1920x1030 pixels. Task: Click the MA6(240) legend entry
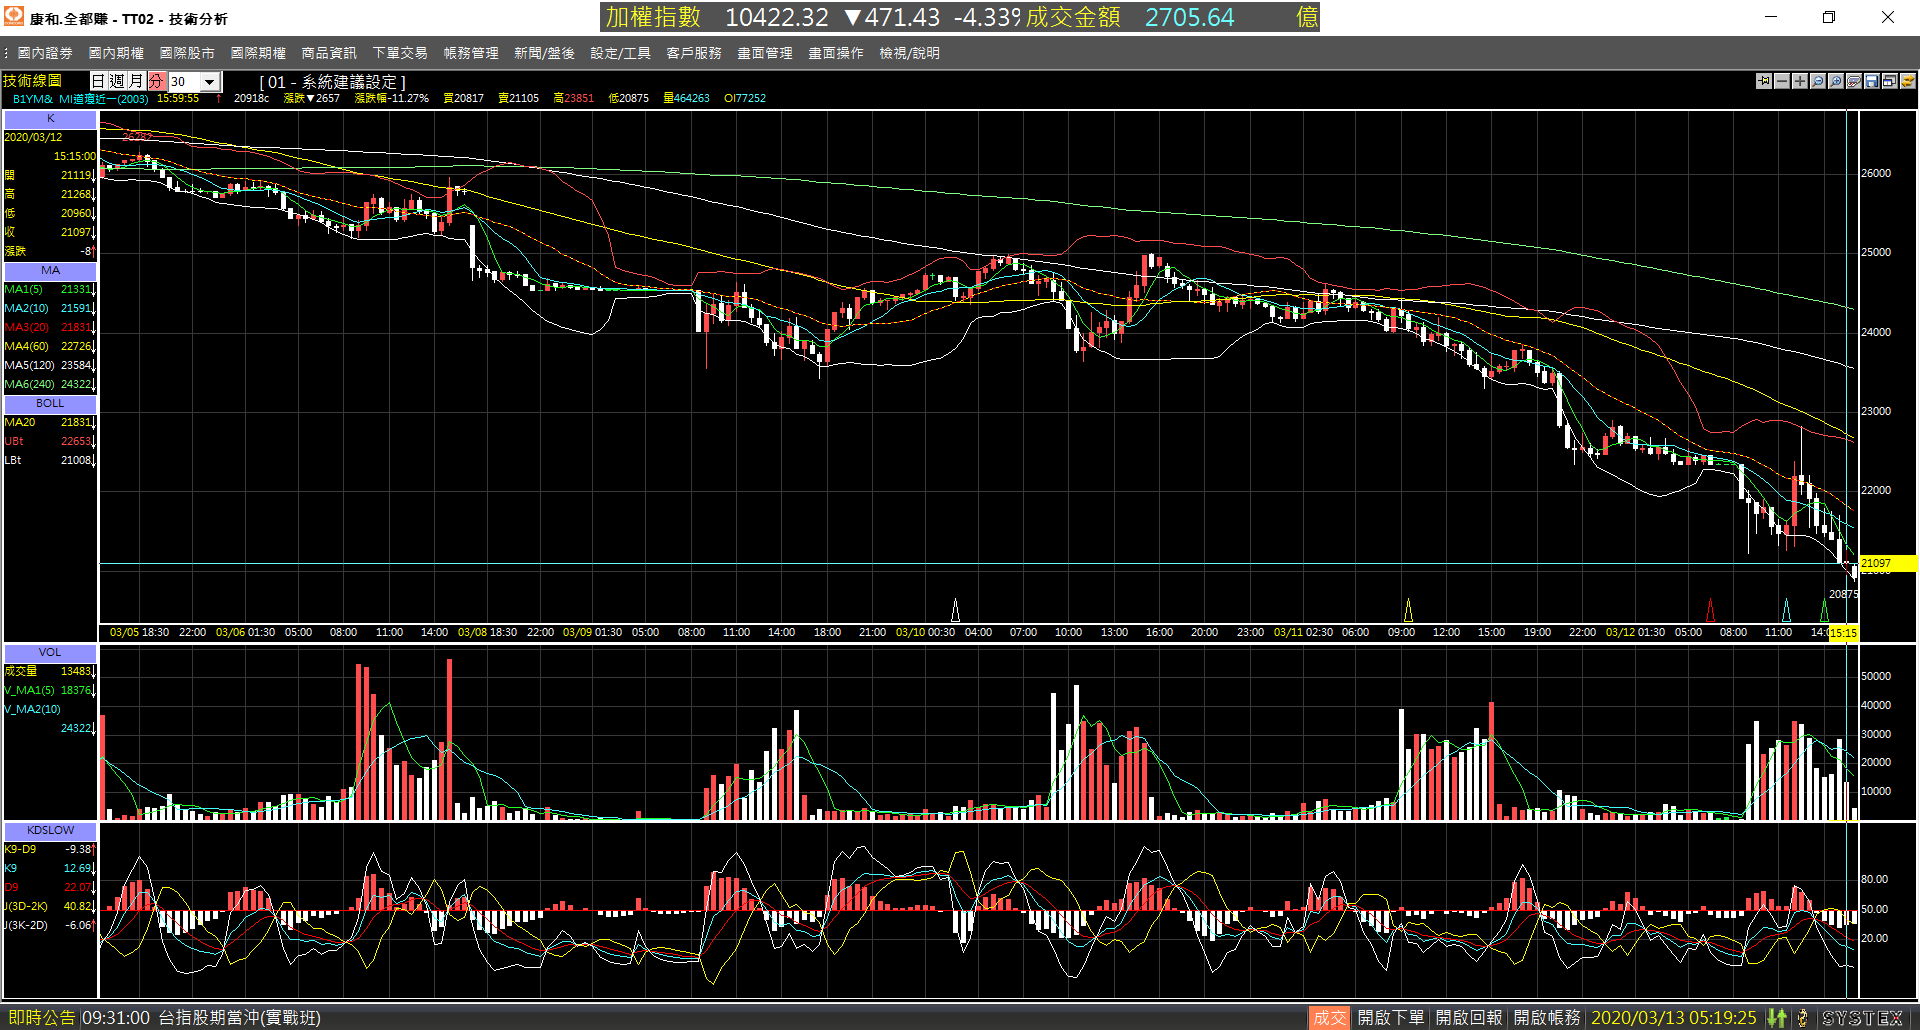[49, 385]
